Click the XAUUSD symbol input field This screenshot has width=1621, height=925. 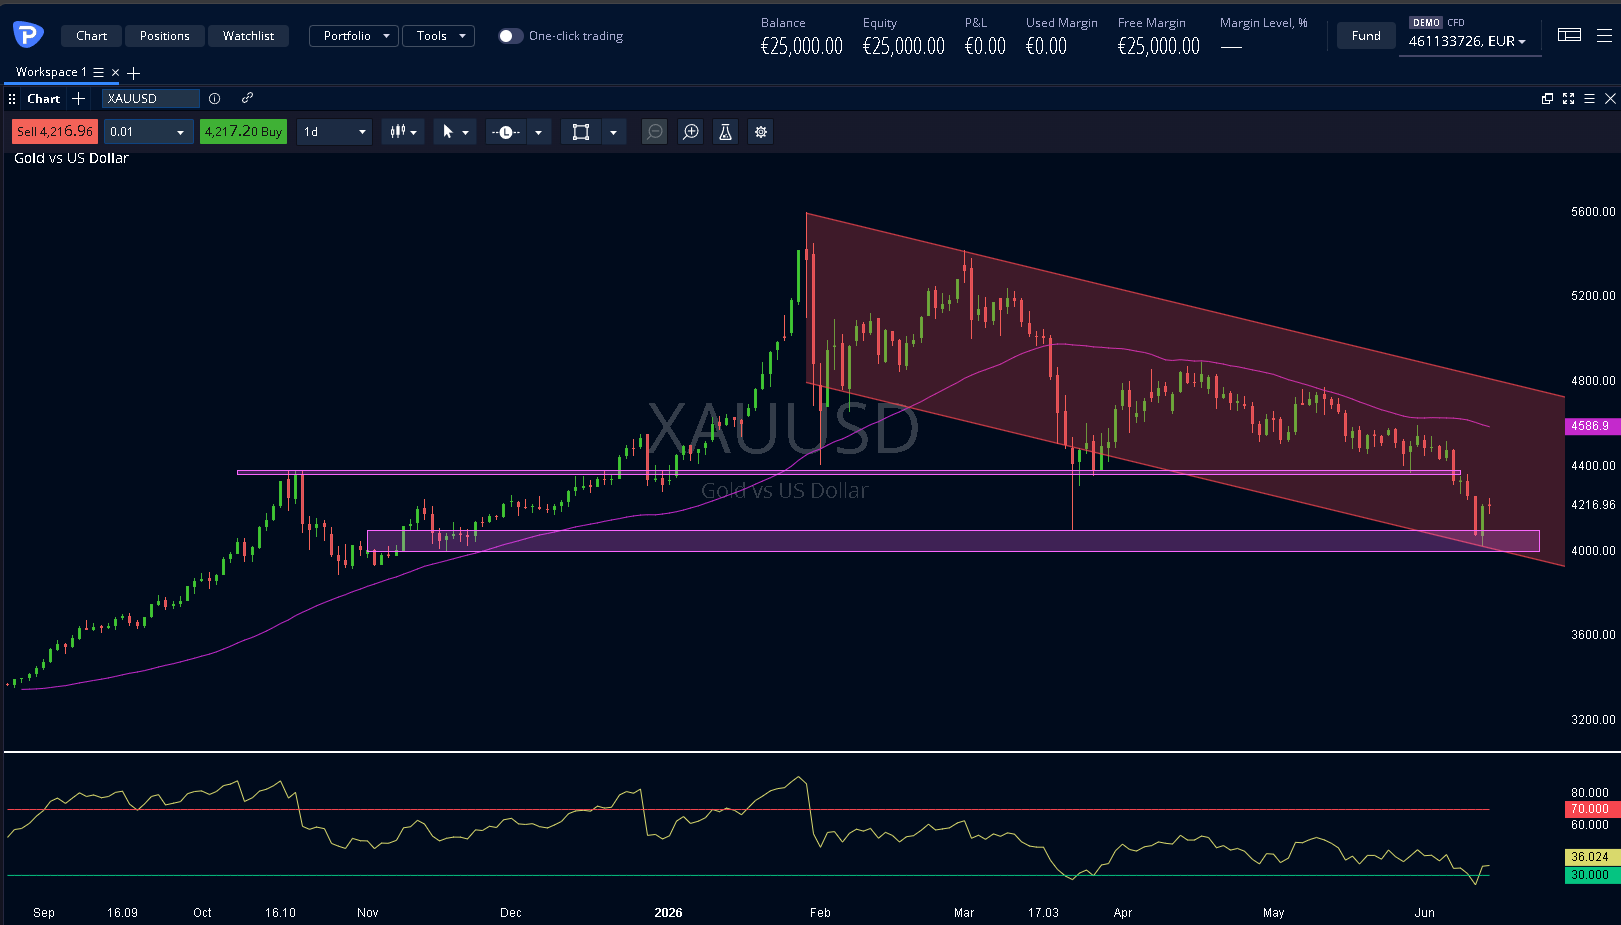tap(150, 99)
